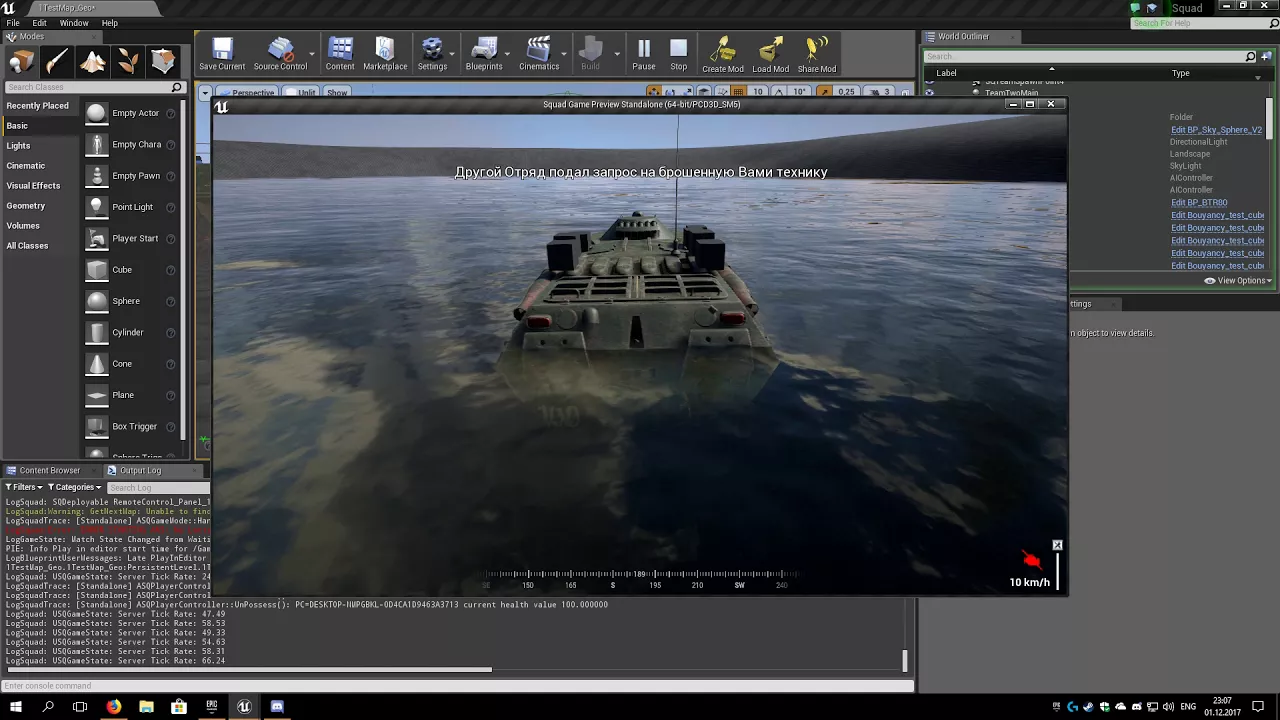The height and width of the screenshot is (720, 1280).
Task: Open help for the Cube entry
Action: pyautogui.click(x=171, y=270)
